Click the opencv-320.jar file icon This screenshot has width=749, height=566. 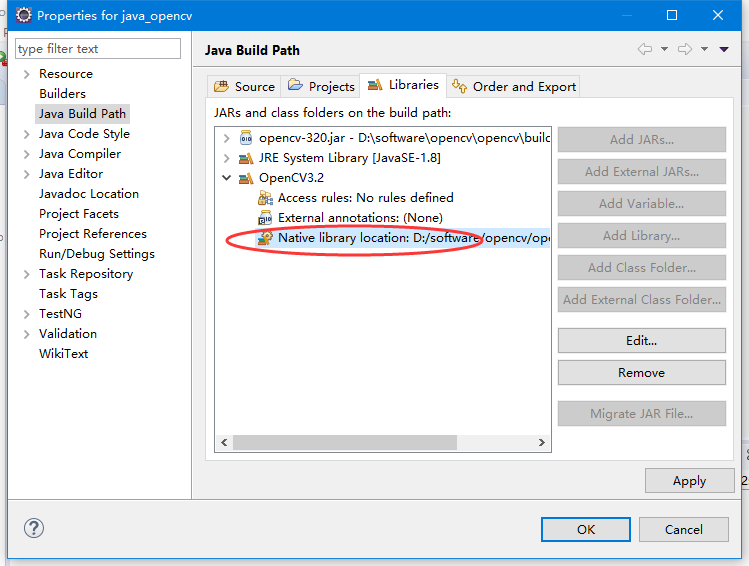point(246,138)
